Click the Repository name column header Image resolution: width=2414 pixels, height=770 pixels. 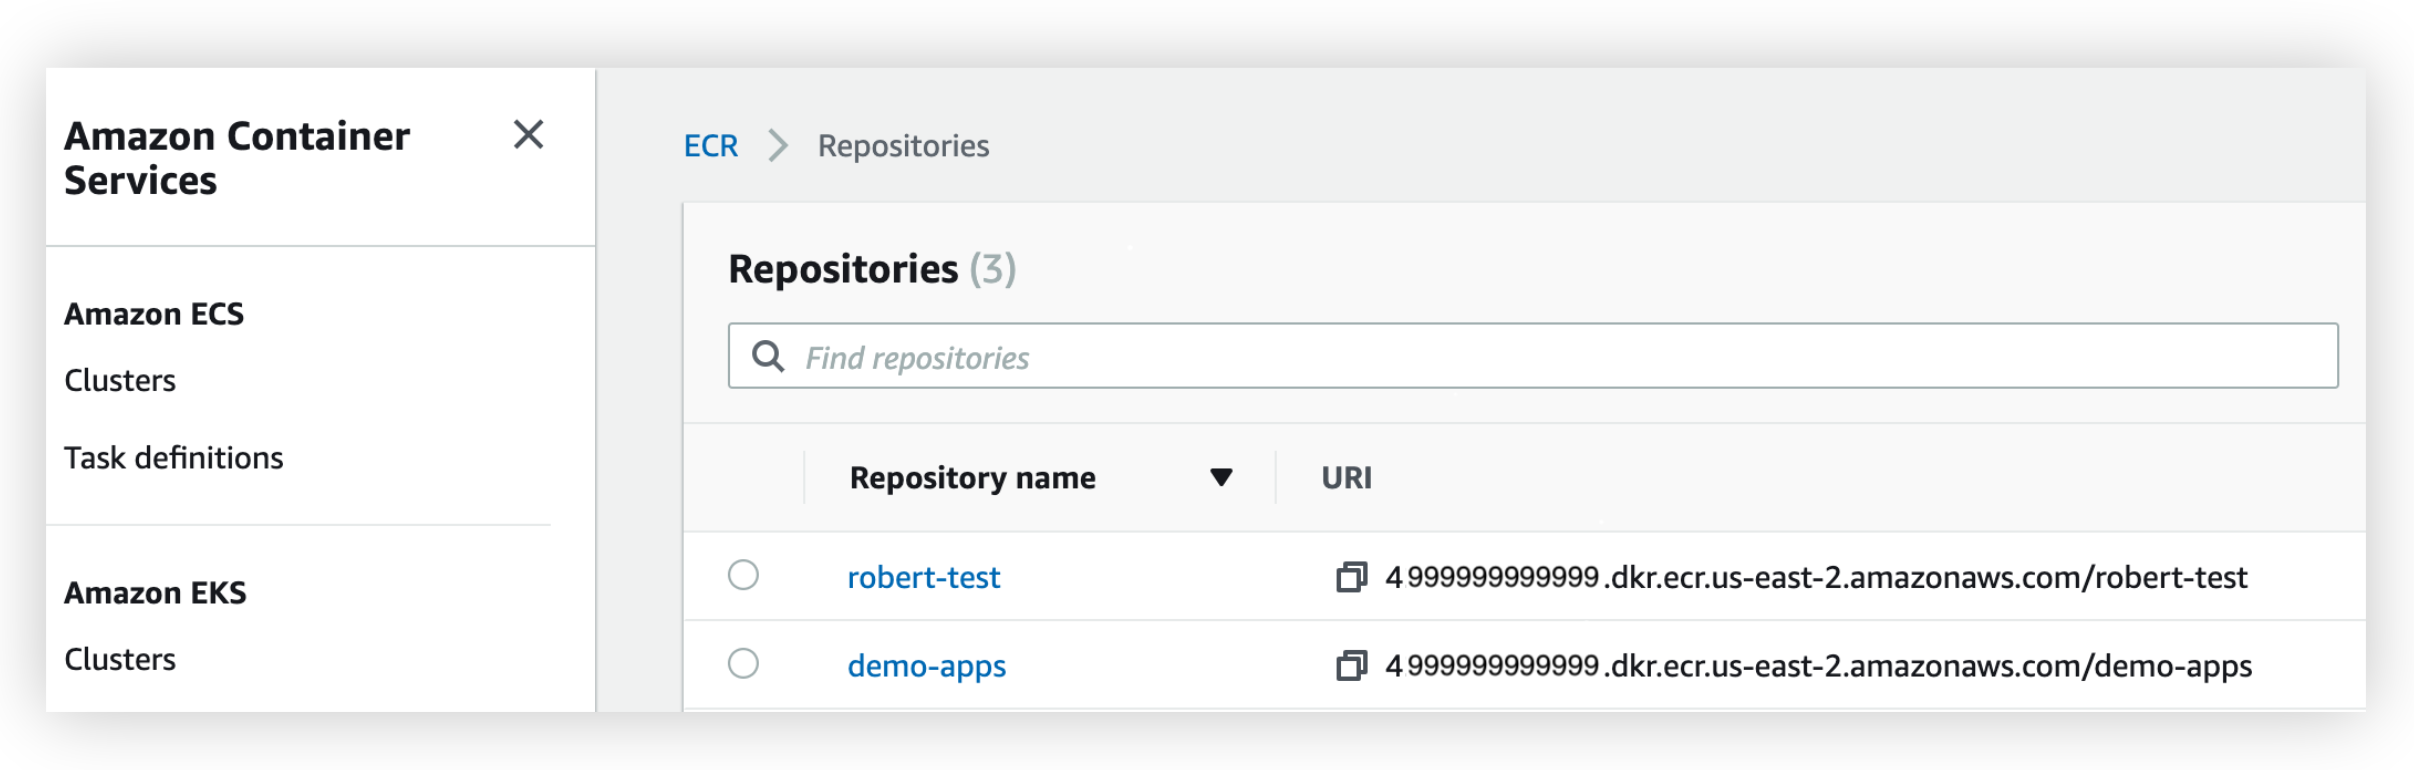[x=972, y=478]
